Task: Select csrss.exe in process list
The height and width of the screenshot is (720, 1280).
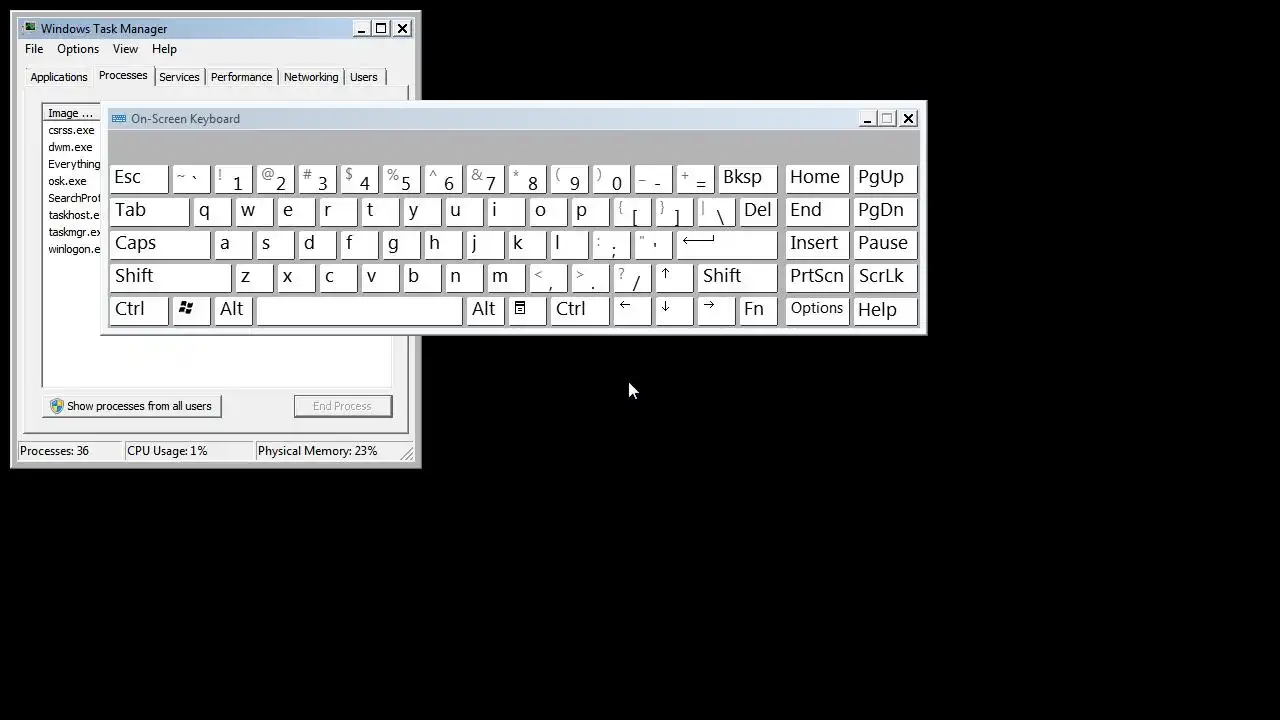Action: click(x=72, y=130)
